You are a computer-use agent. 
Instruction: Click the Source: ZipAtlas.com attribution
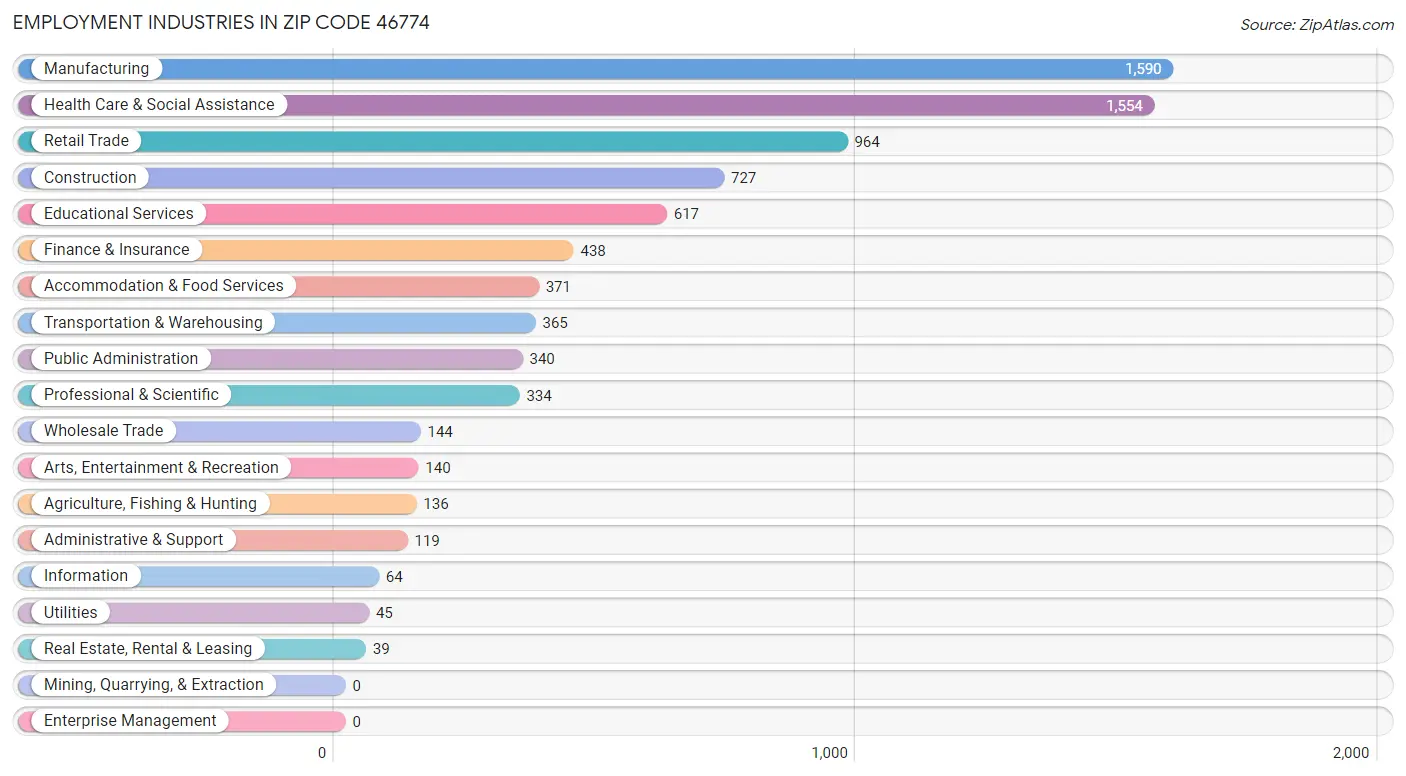[1316, 25]
